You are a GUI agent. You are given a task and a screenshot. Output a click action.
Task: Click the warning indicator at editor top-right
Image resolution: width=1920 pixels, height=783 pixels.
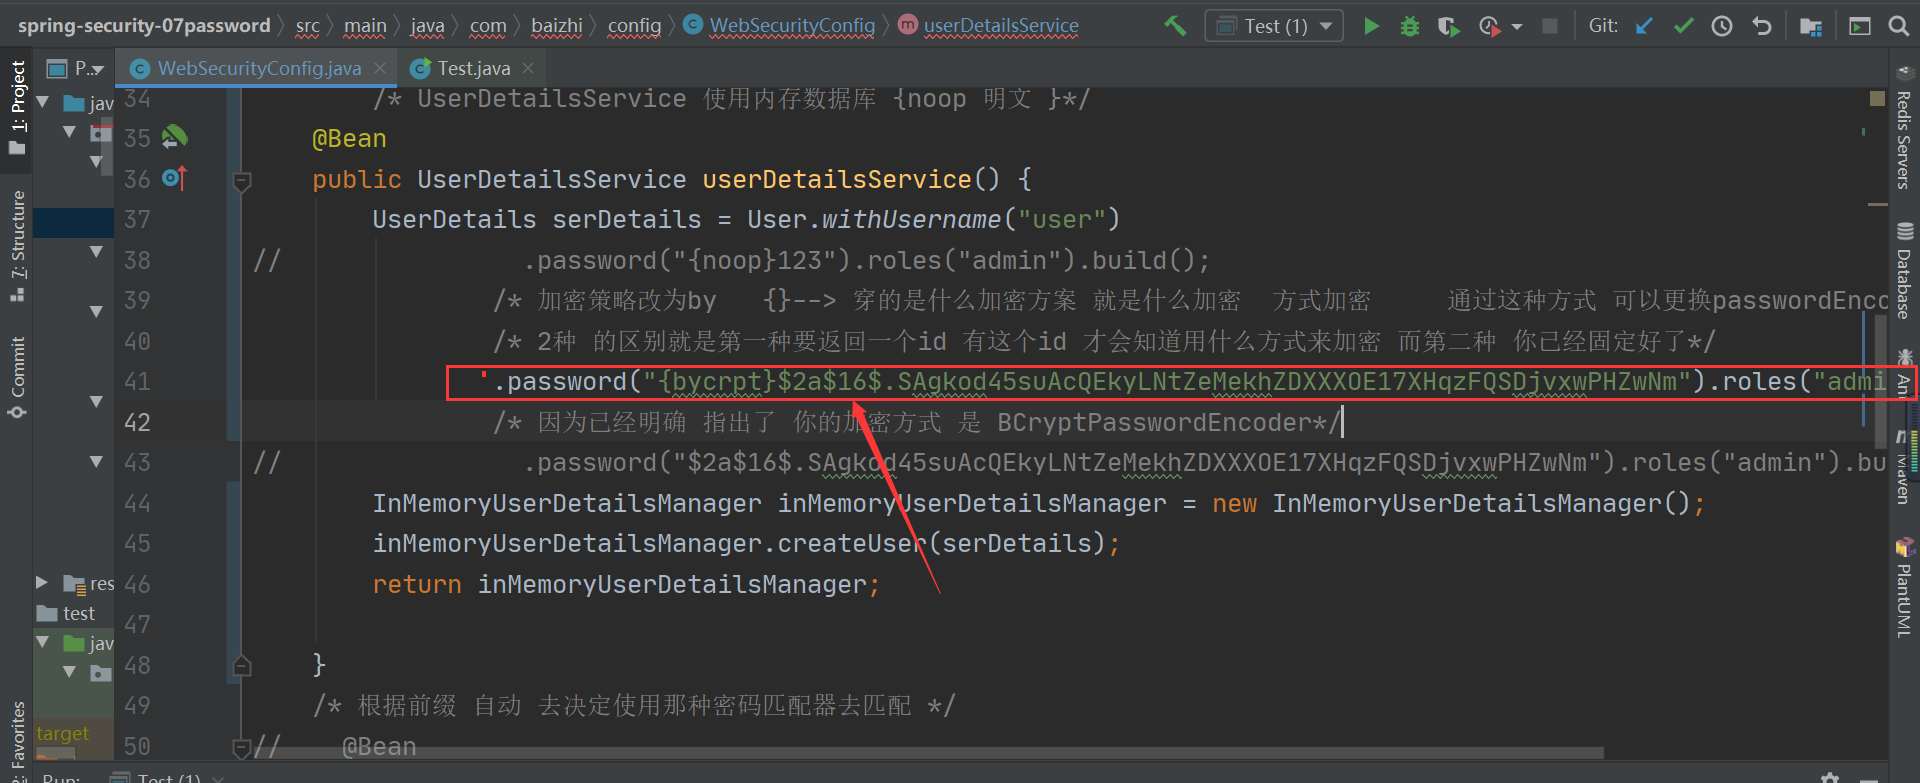pos(1877,98)
